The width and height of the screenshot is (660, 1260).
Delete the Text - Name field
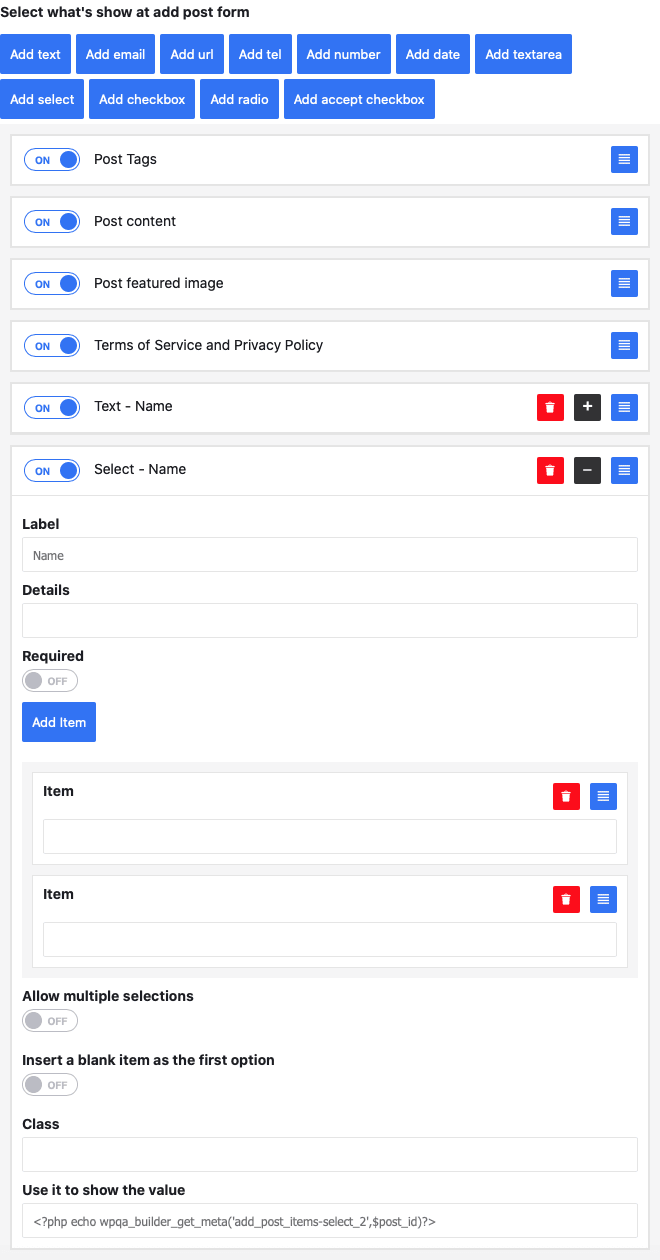[x=550, y=407]
